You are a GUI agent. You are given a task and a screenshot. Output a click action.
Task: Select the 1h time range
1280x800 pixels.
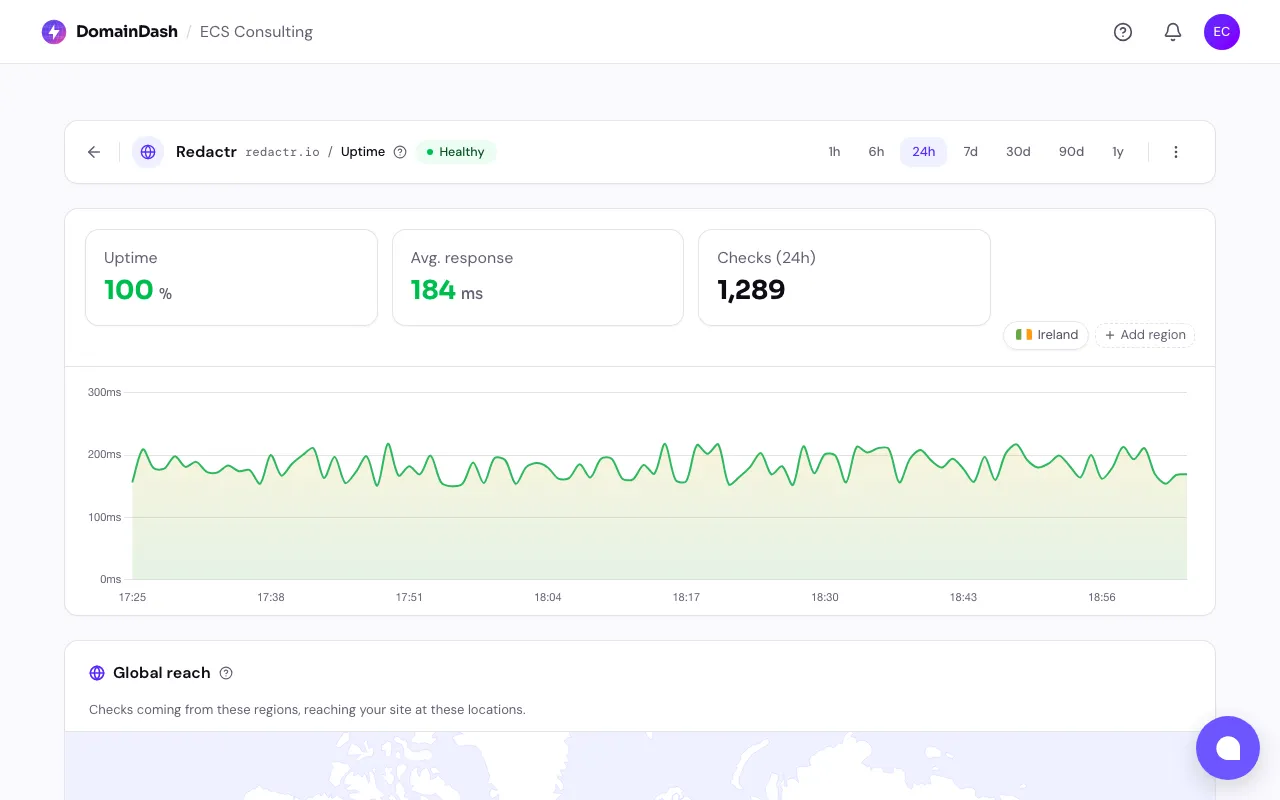834,152
